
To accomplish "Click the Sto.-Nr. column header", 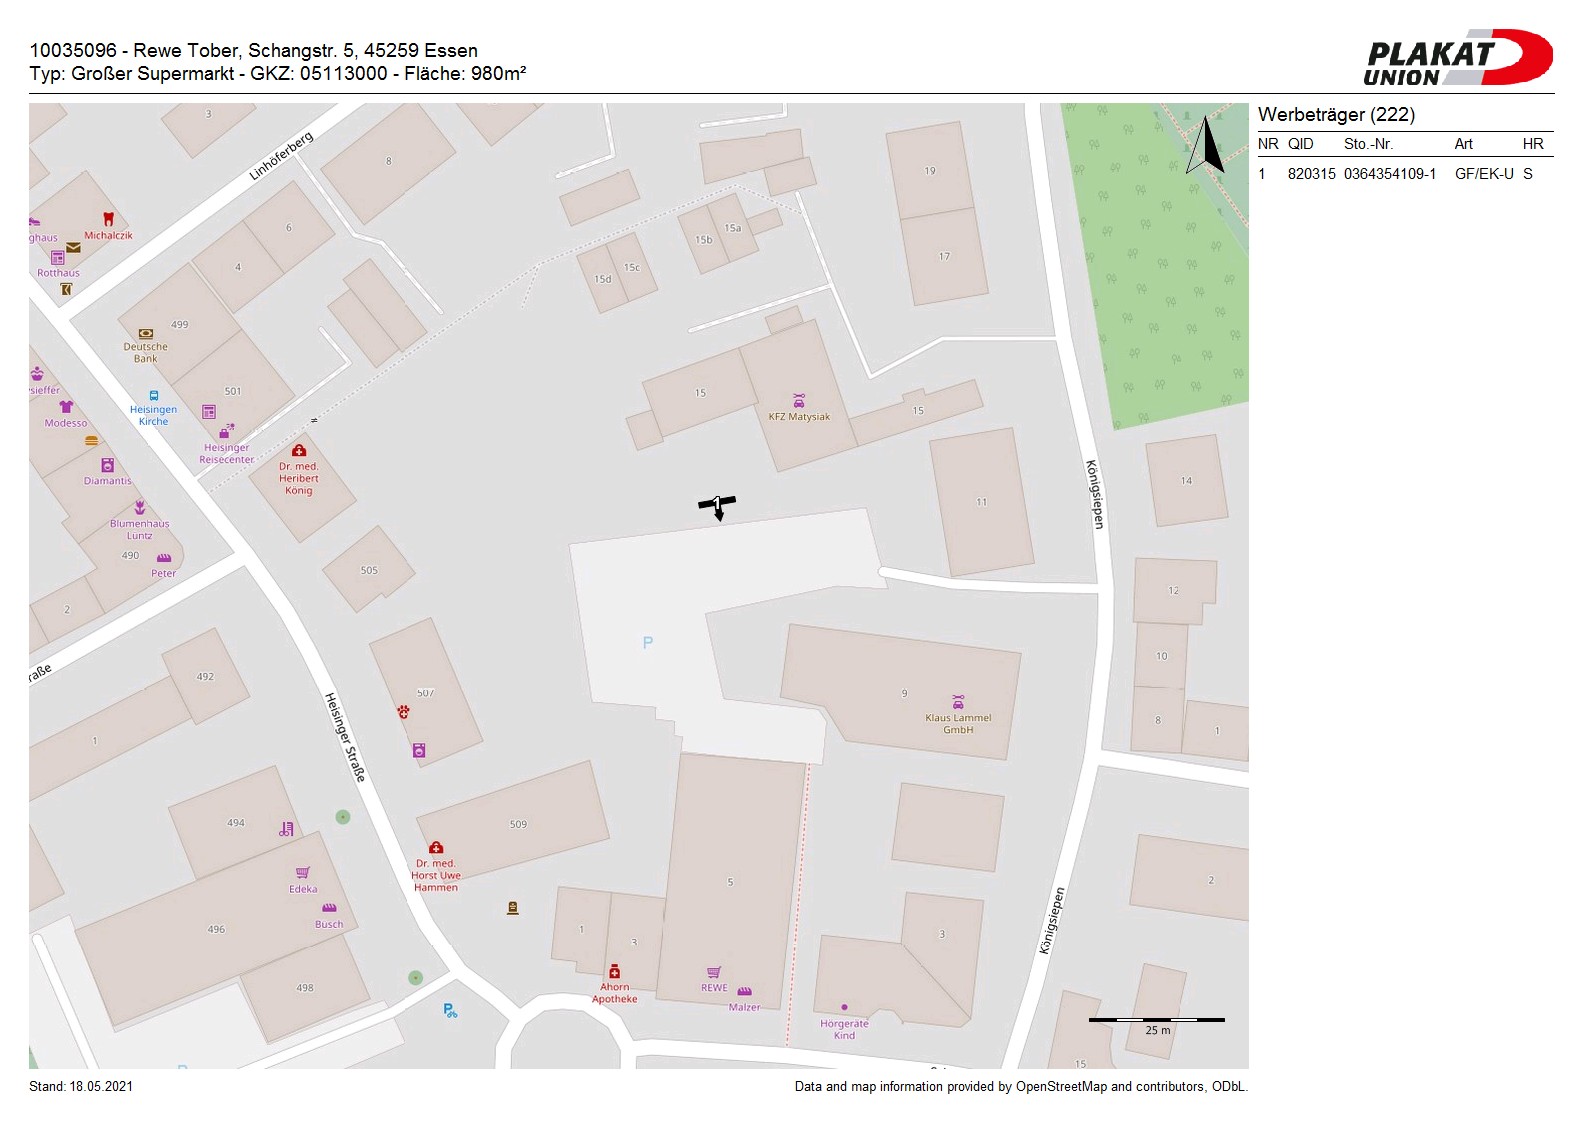I will tap(1368, 144).
